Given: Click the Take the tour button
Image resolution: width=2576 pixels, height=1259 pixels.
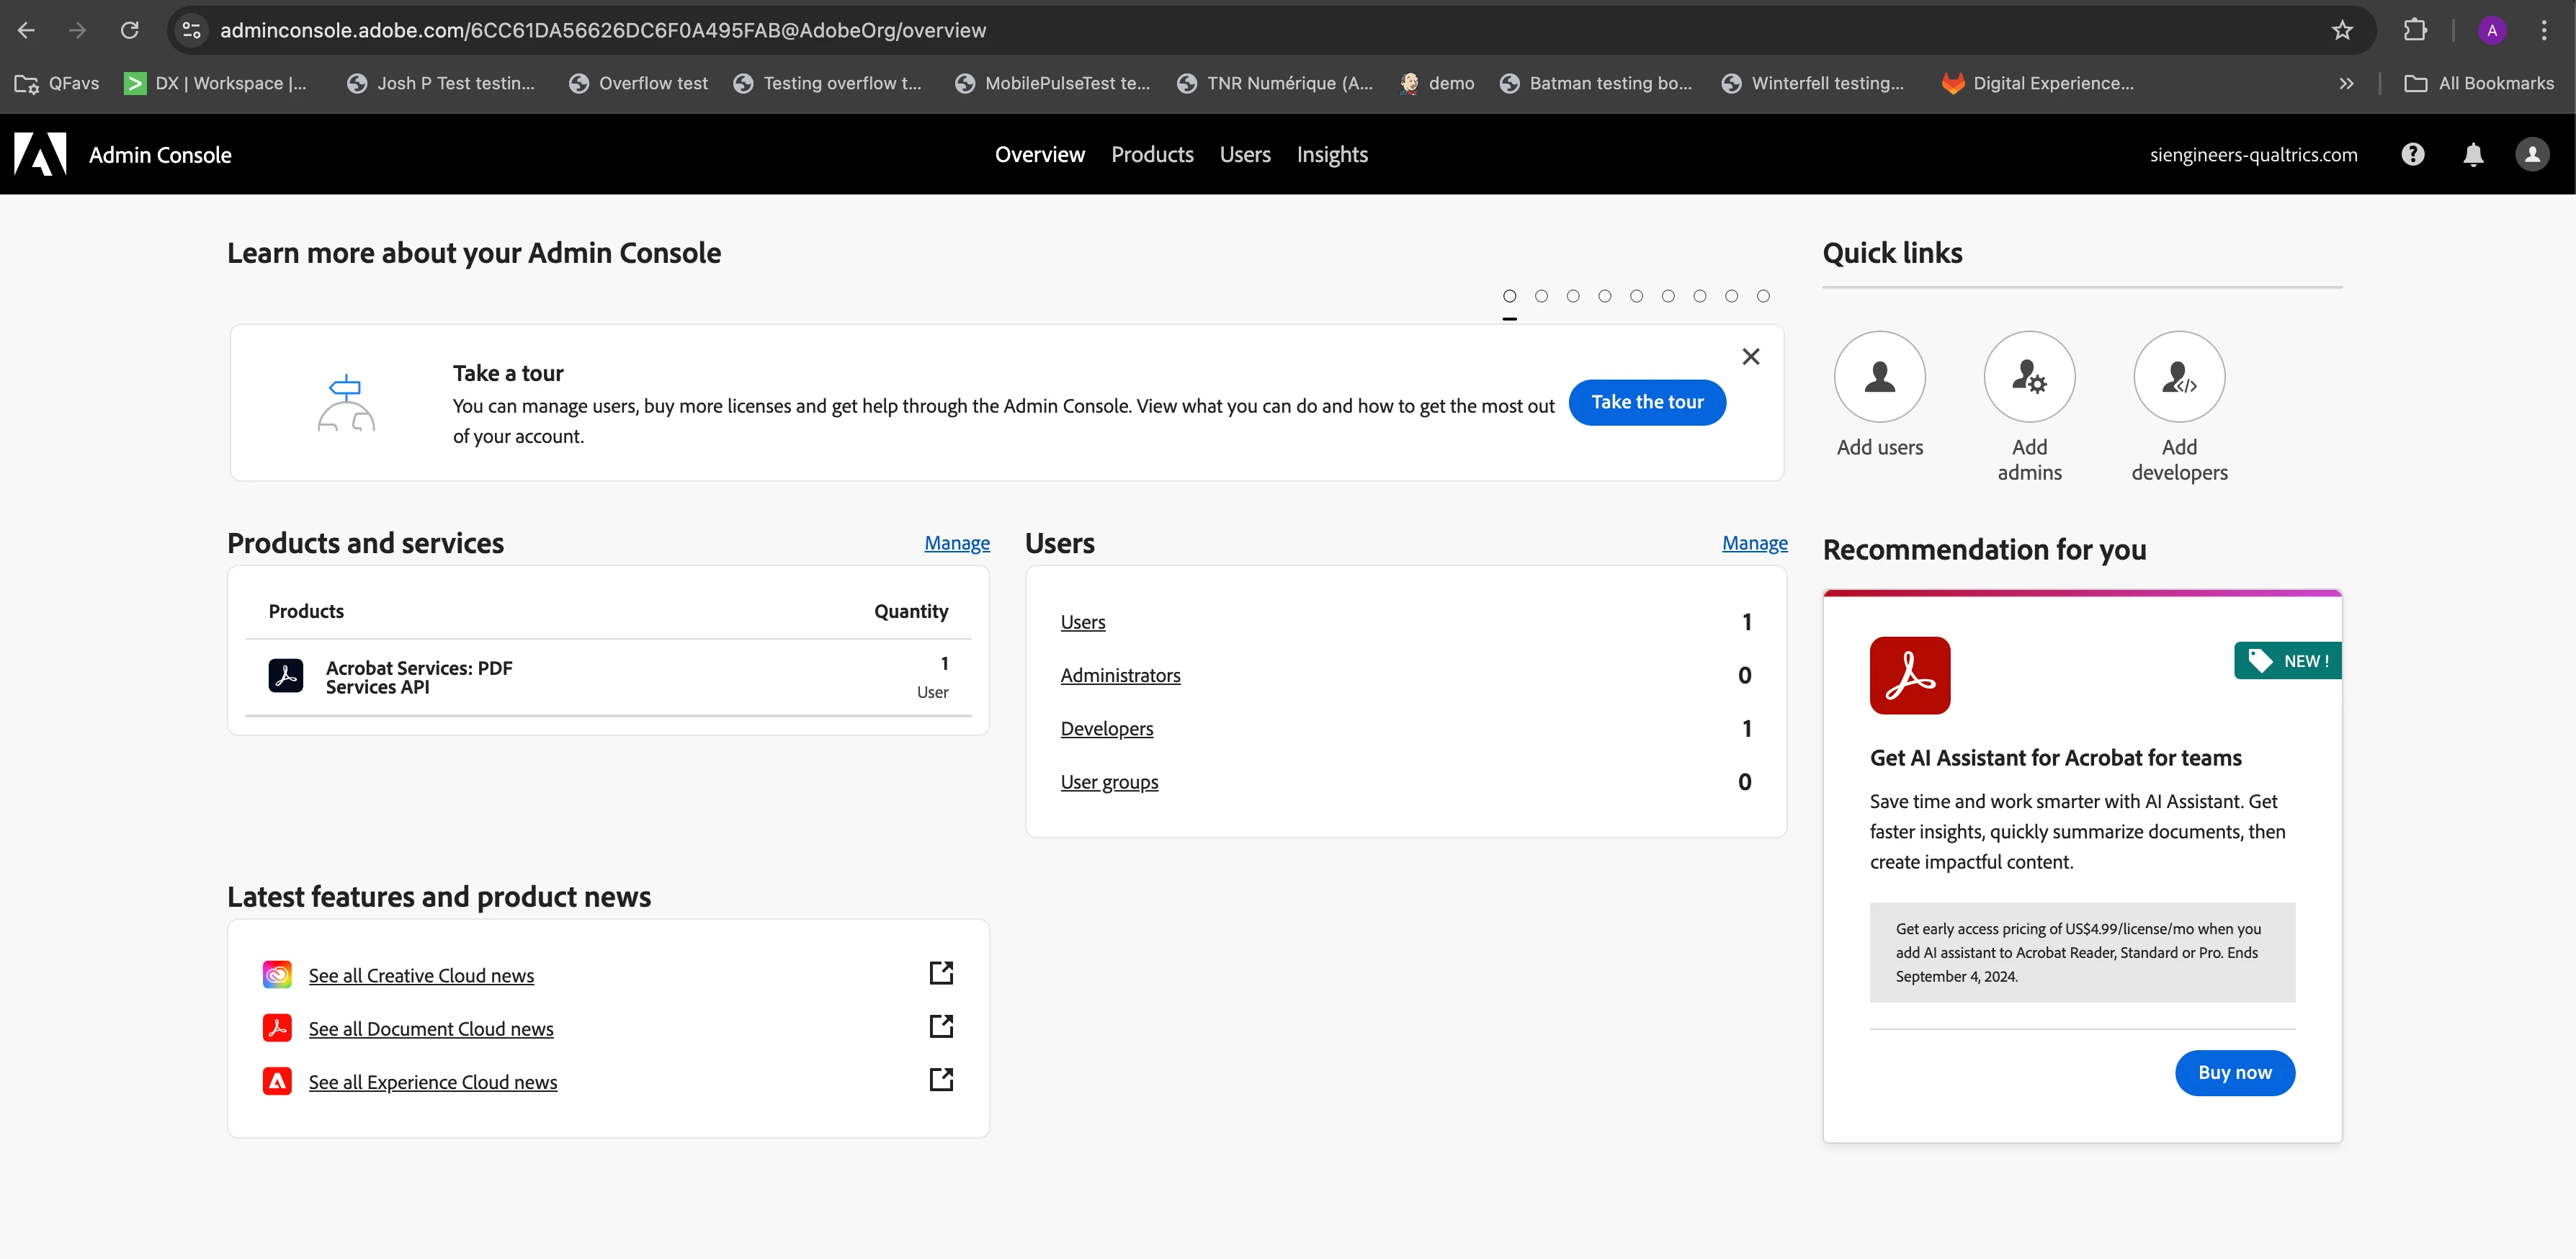Looking at the screenshot, I should coord(1647,402).
